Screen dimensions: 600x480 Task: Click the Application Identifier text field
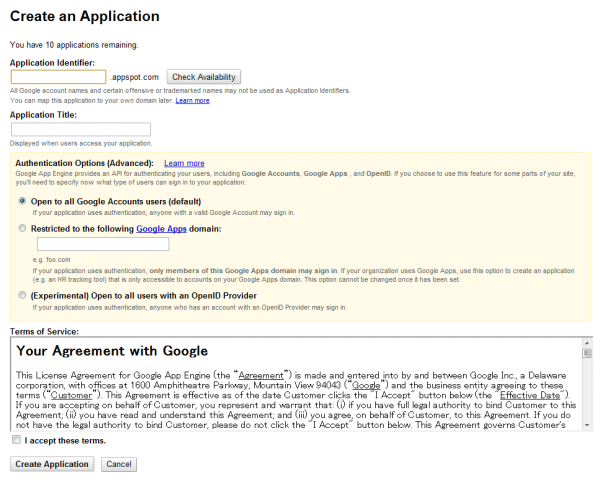(x=58, y=77)
